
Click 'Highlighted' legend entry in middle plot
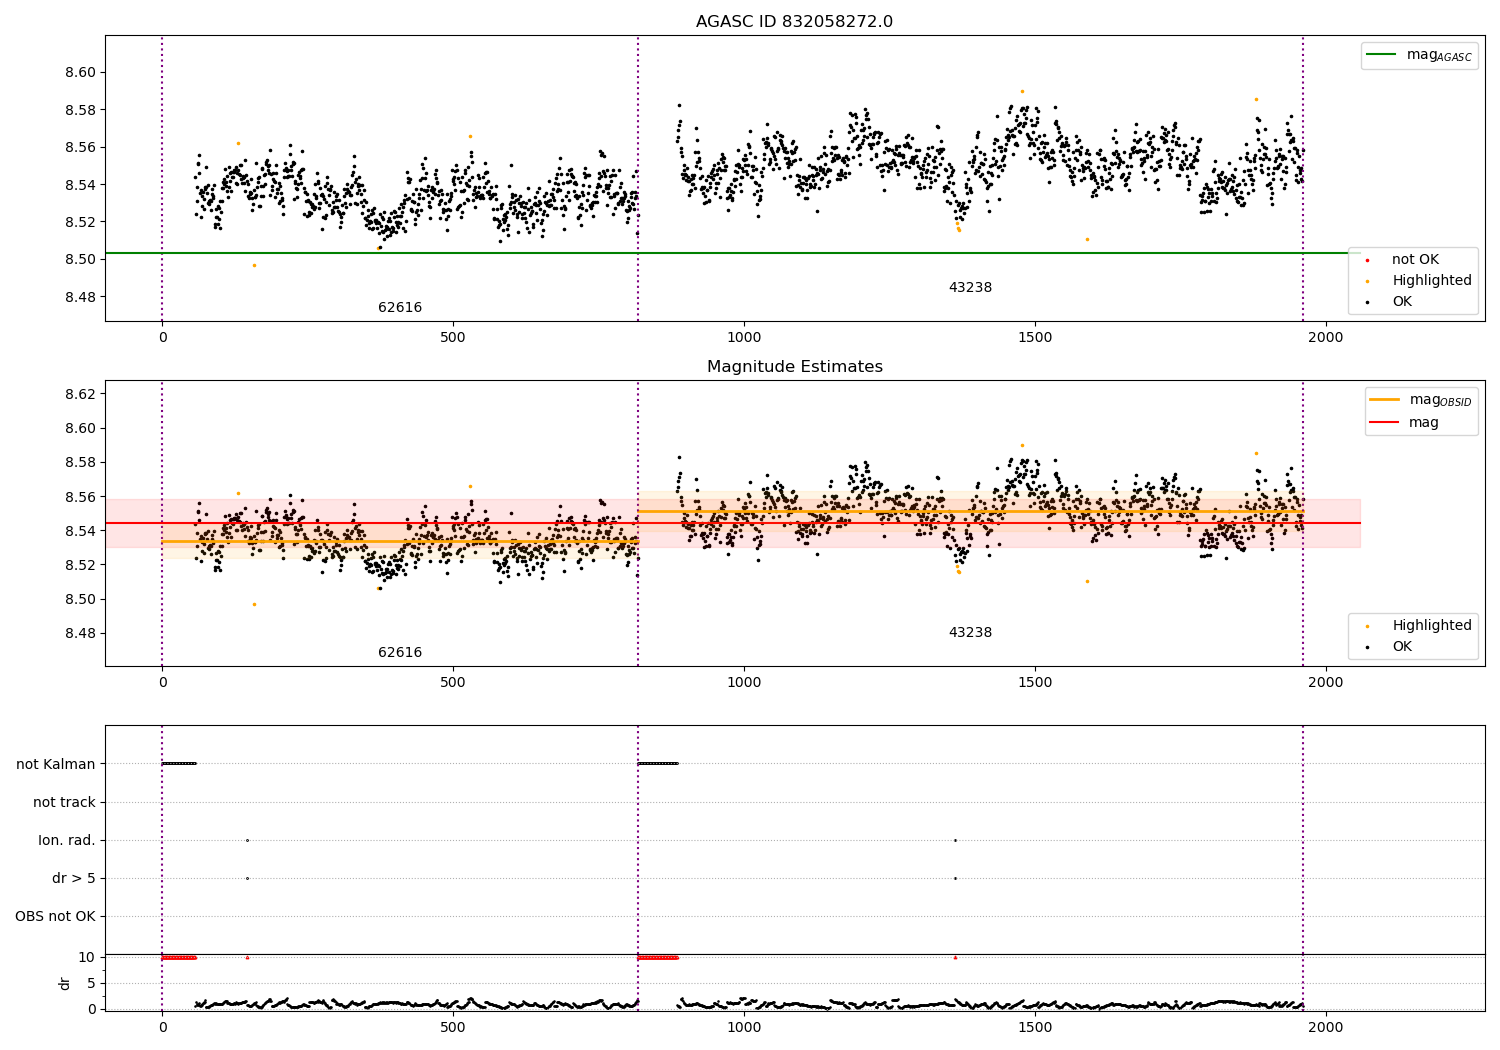(1418, 626)
